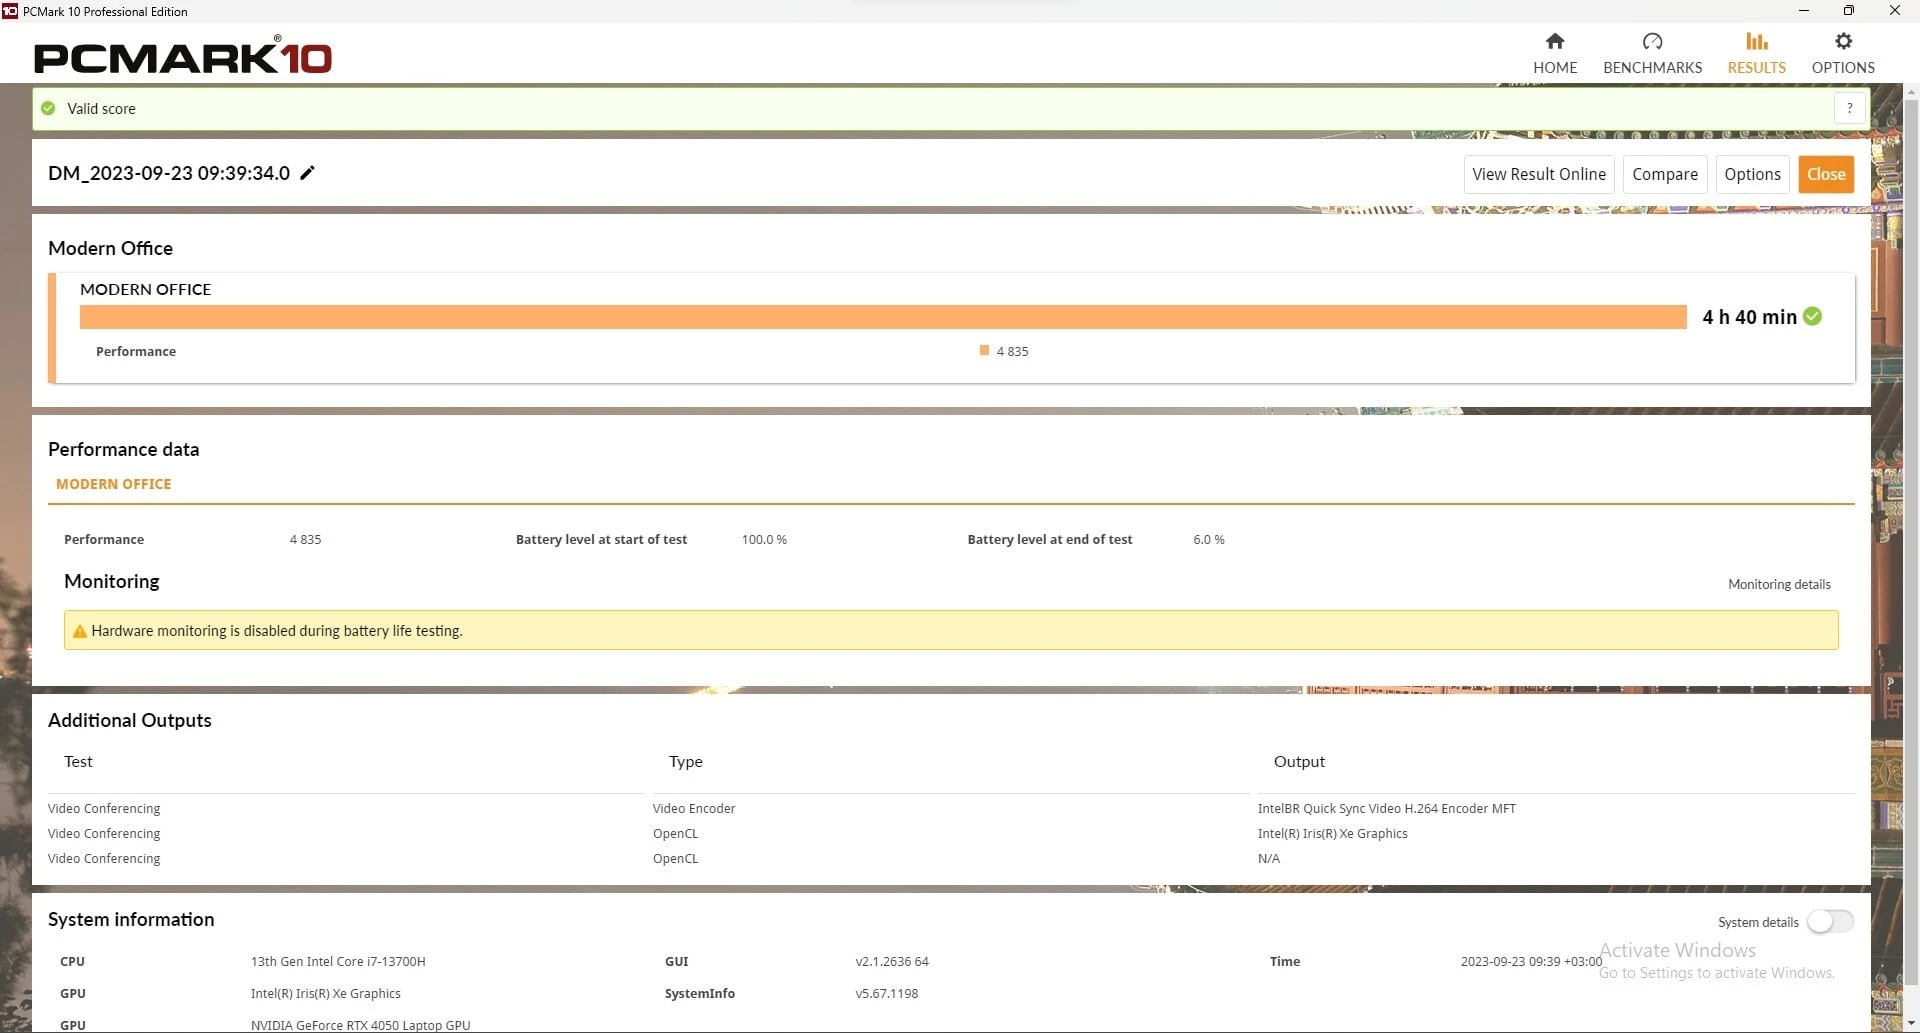The height and width of the screenshot is (1033, 1920).
Task: Click View Result Online button
Action: pos(1539,174)
